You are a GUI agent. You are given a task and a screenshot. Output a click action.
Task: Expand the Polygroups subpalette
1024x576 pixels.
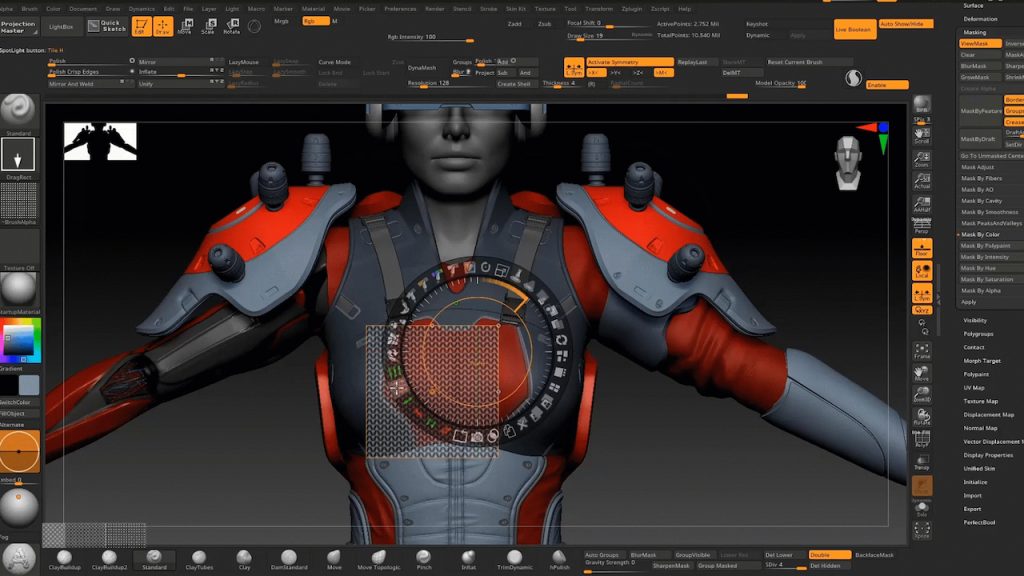click(977, 334)
